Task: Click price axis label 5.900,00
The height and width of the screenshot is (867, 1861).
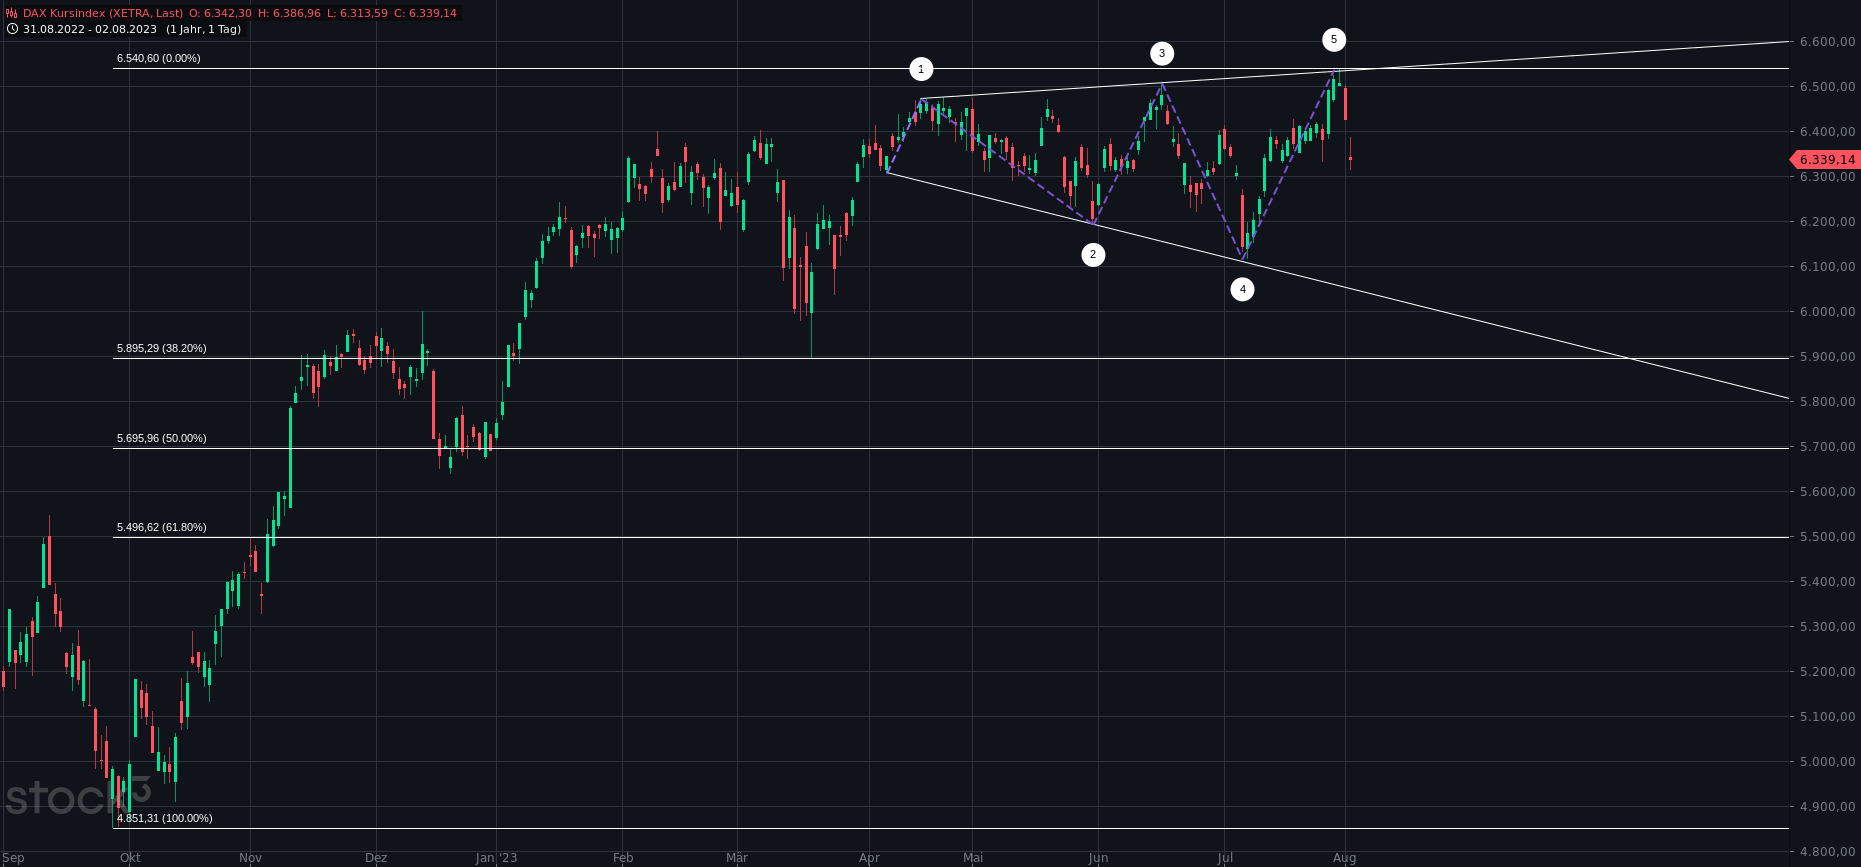Action: 1827,357
